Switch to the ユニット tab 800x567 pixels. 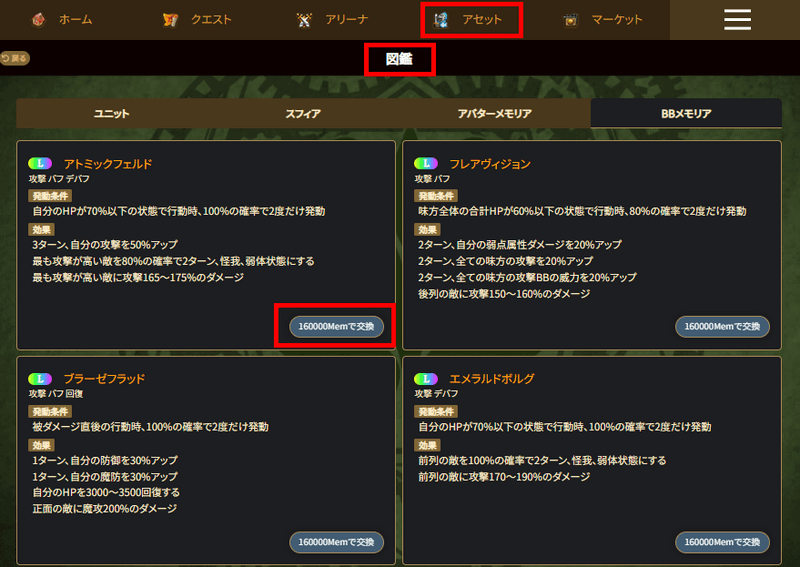click(112, 113)
